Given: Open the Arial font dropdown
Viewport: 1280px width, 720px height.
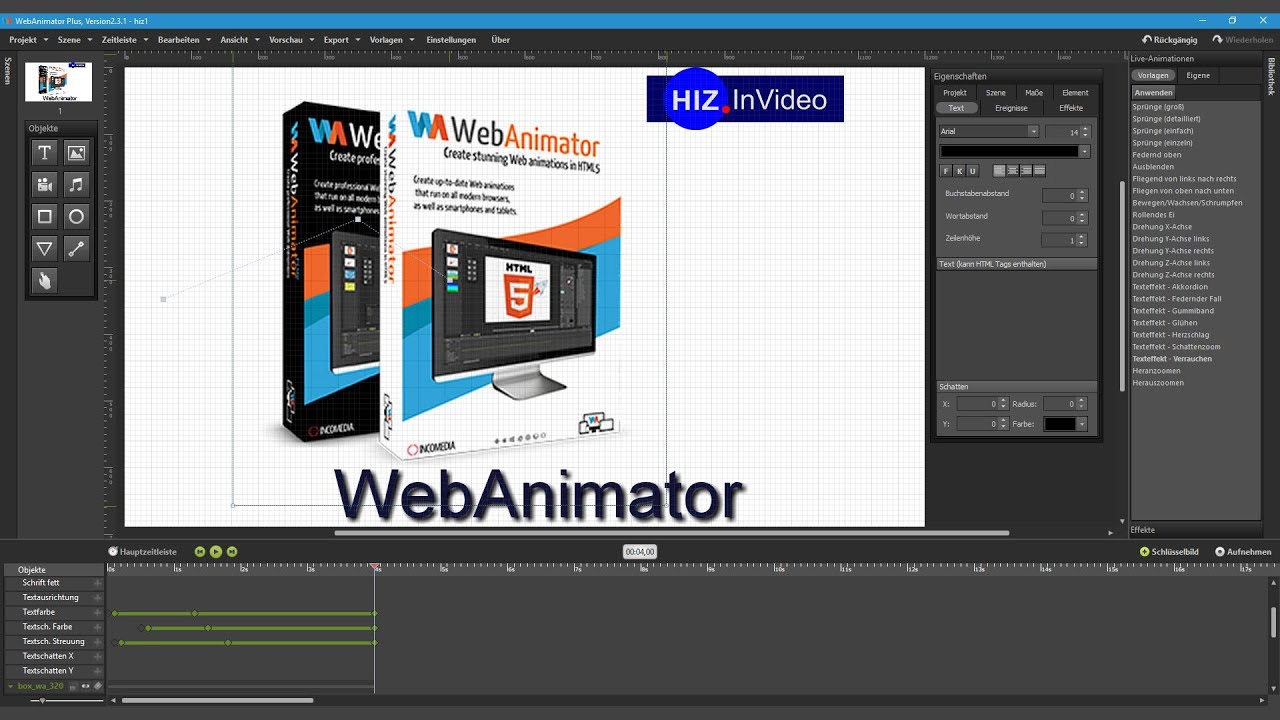Looking at the screenshot, I should [x=1033, y=131].
